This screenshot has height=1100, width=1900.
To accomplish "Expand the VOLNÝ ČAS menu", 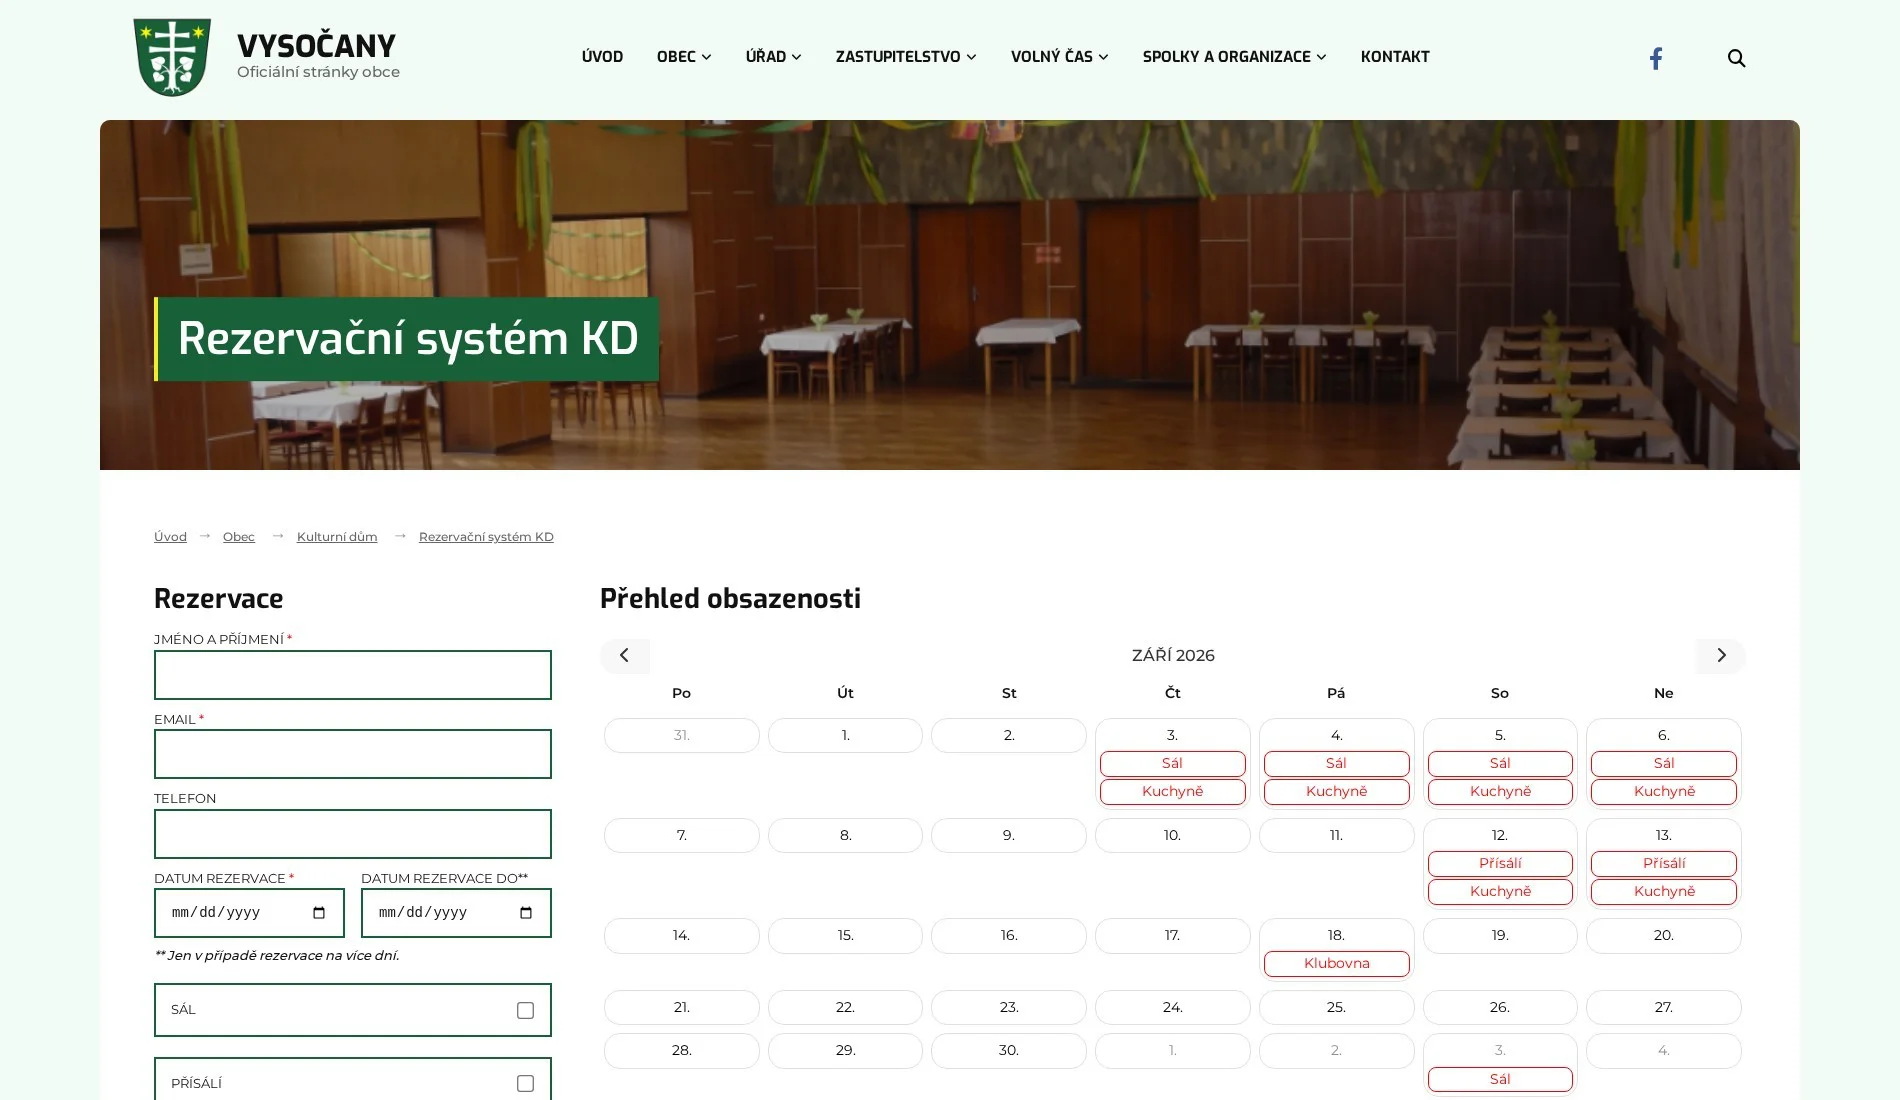I will click(1059, 57).
